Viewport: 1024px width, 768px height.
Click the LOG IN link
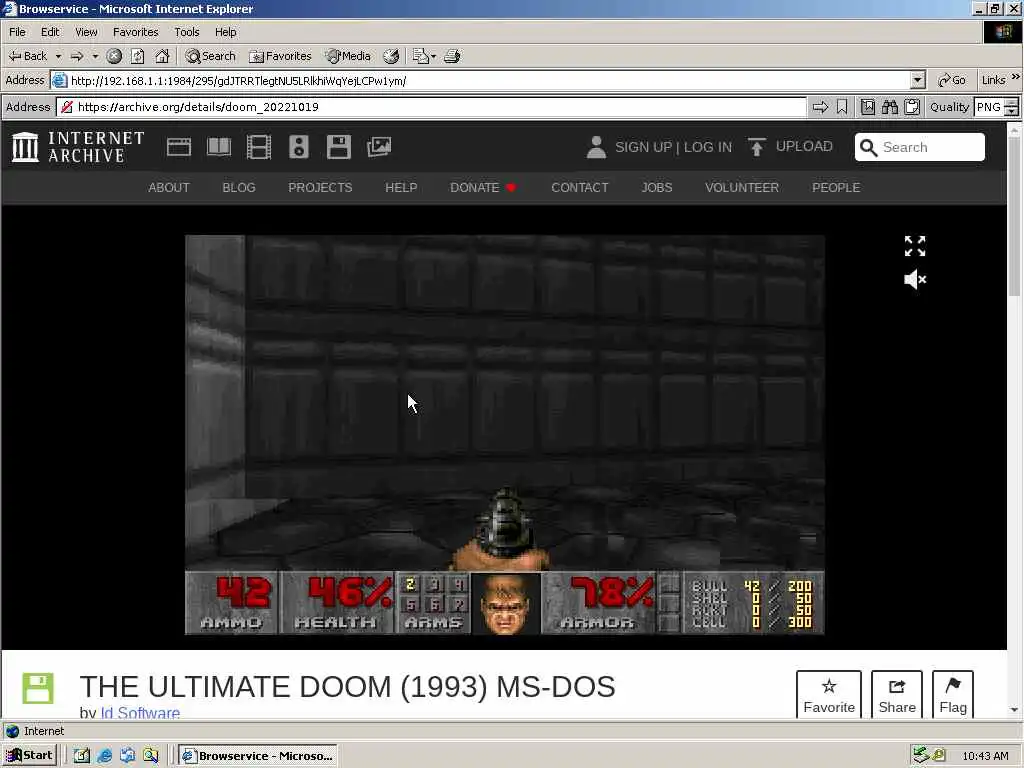[x=708, y=147]
